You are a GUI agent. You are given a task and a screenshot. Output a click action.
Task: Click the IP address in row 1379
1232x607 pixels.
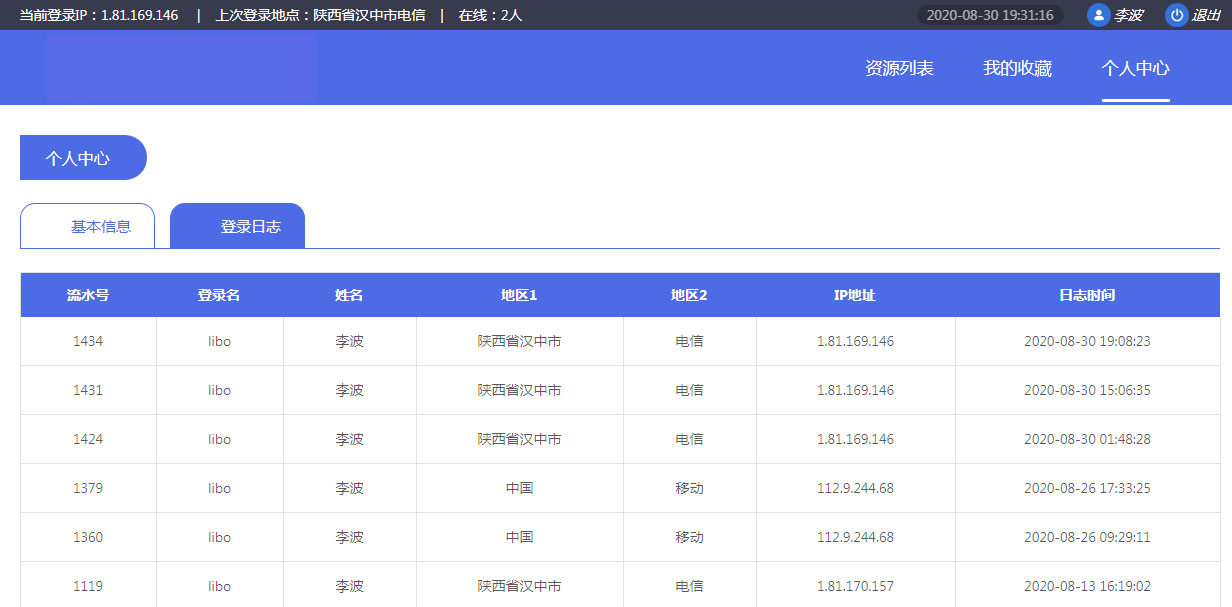point(855,488)
